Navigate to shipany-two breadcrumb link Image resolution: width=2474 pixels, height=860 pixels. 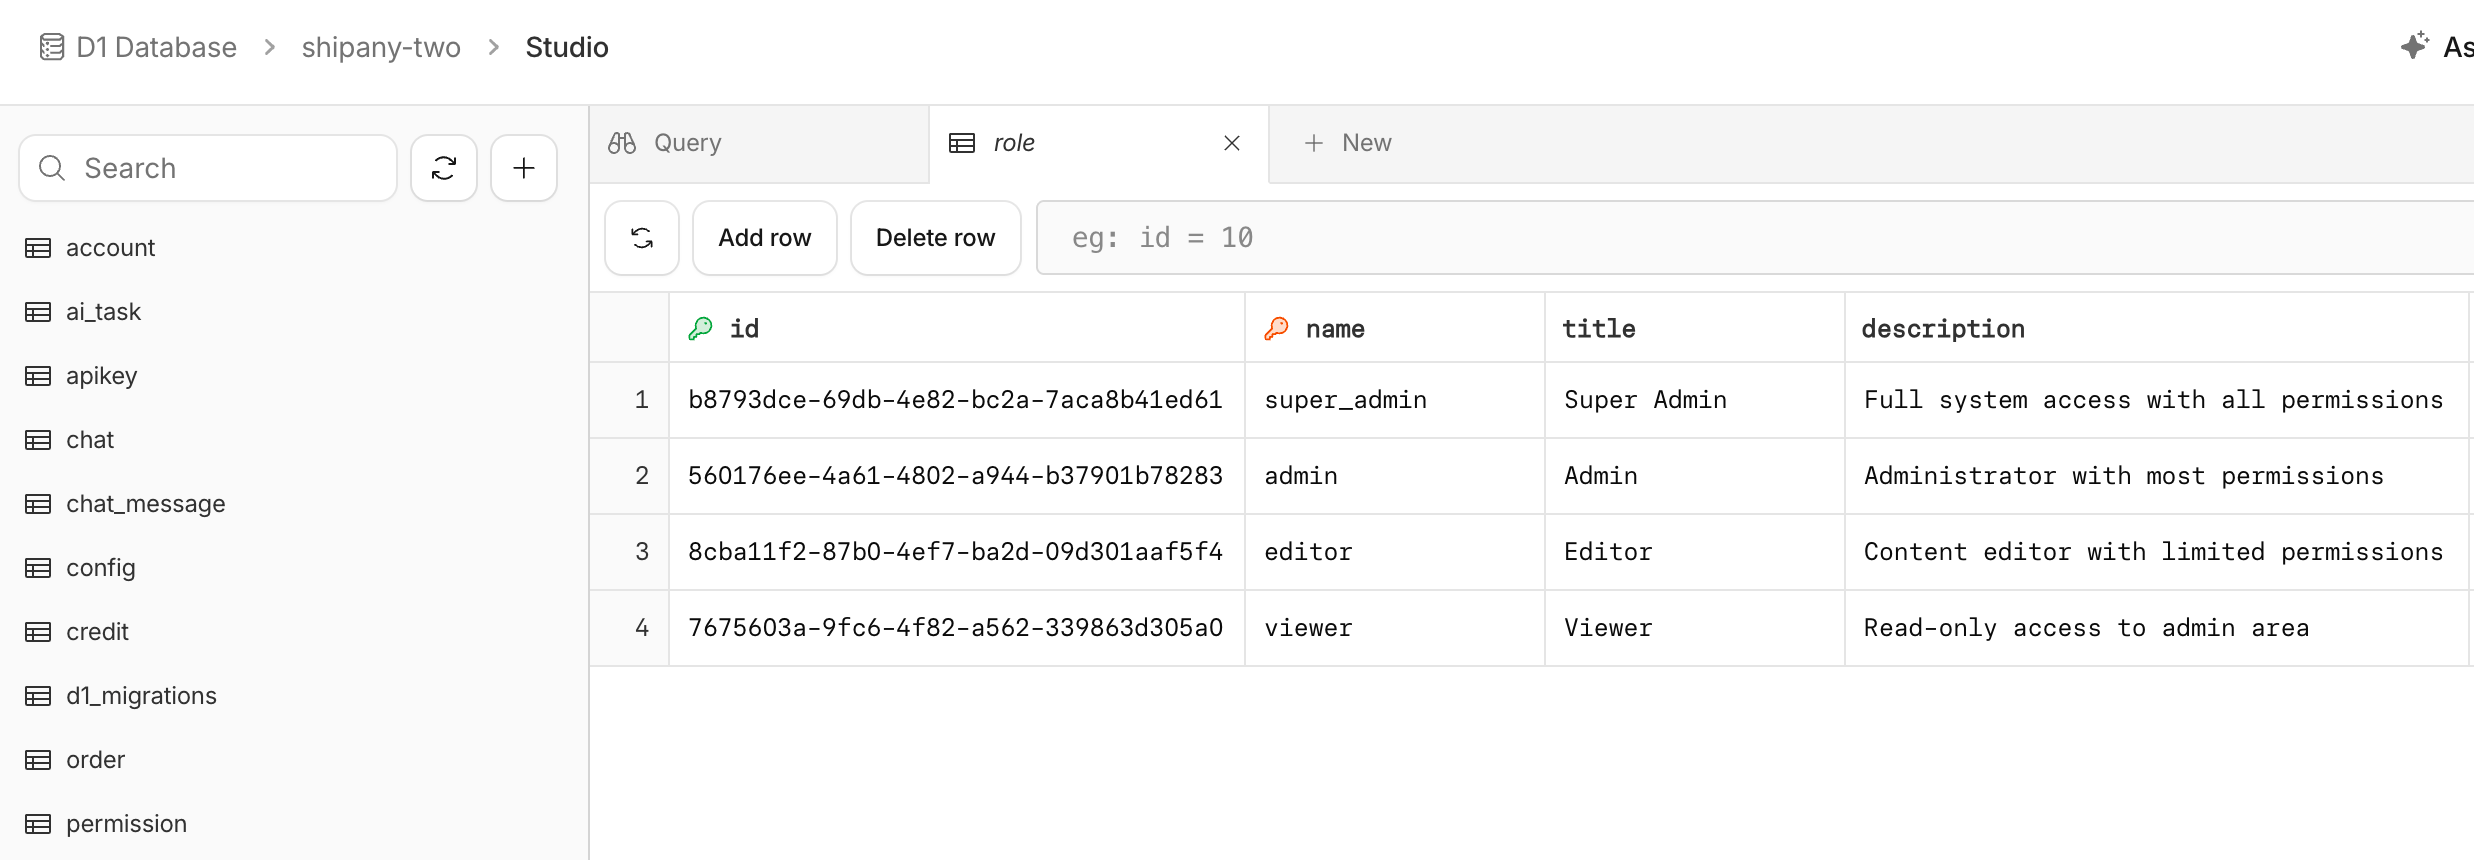381,47
